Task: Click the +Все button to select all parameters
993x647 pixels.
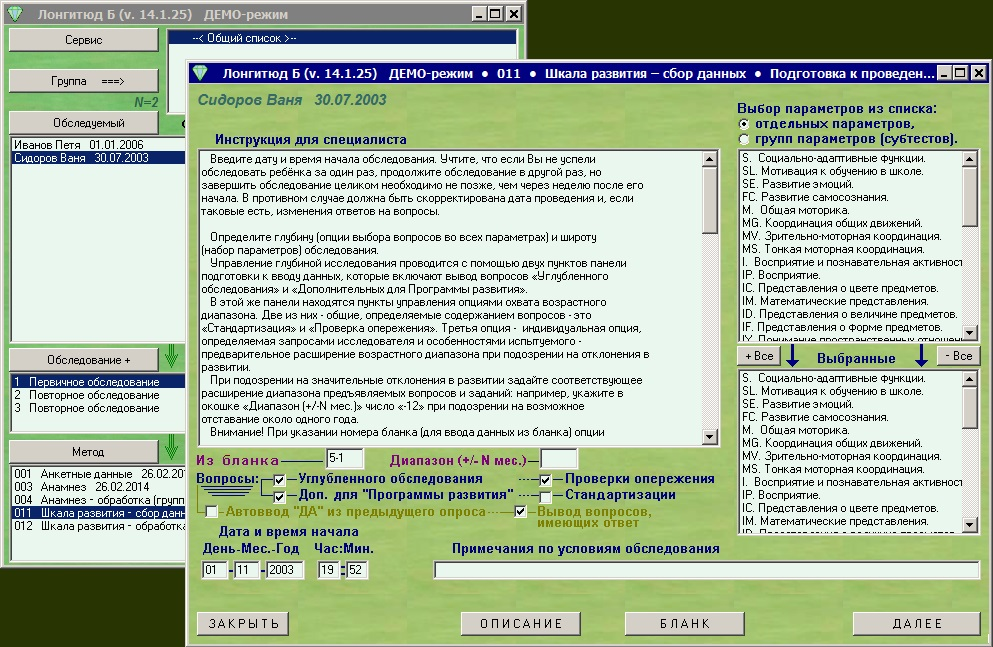Action: point(757,355)
